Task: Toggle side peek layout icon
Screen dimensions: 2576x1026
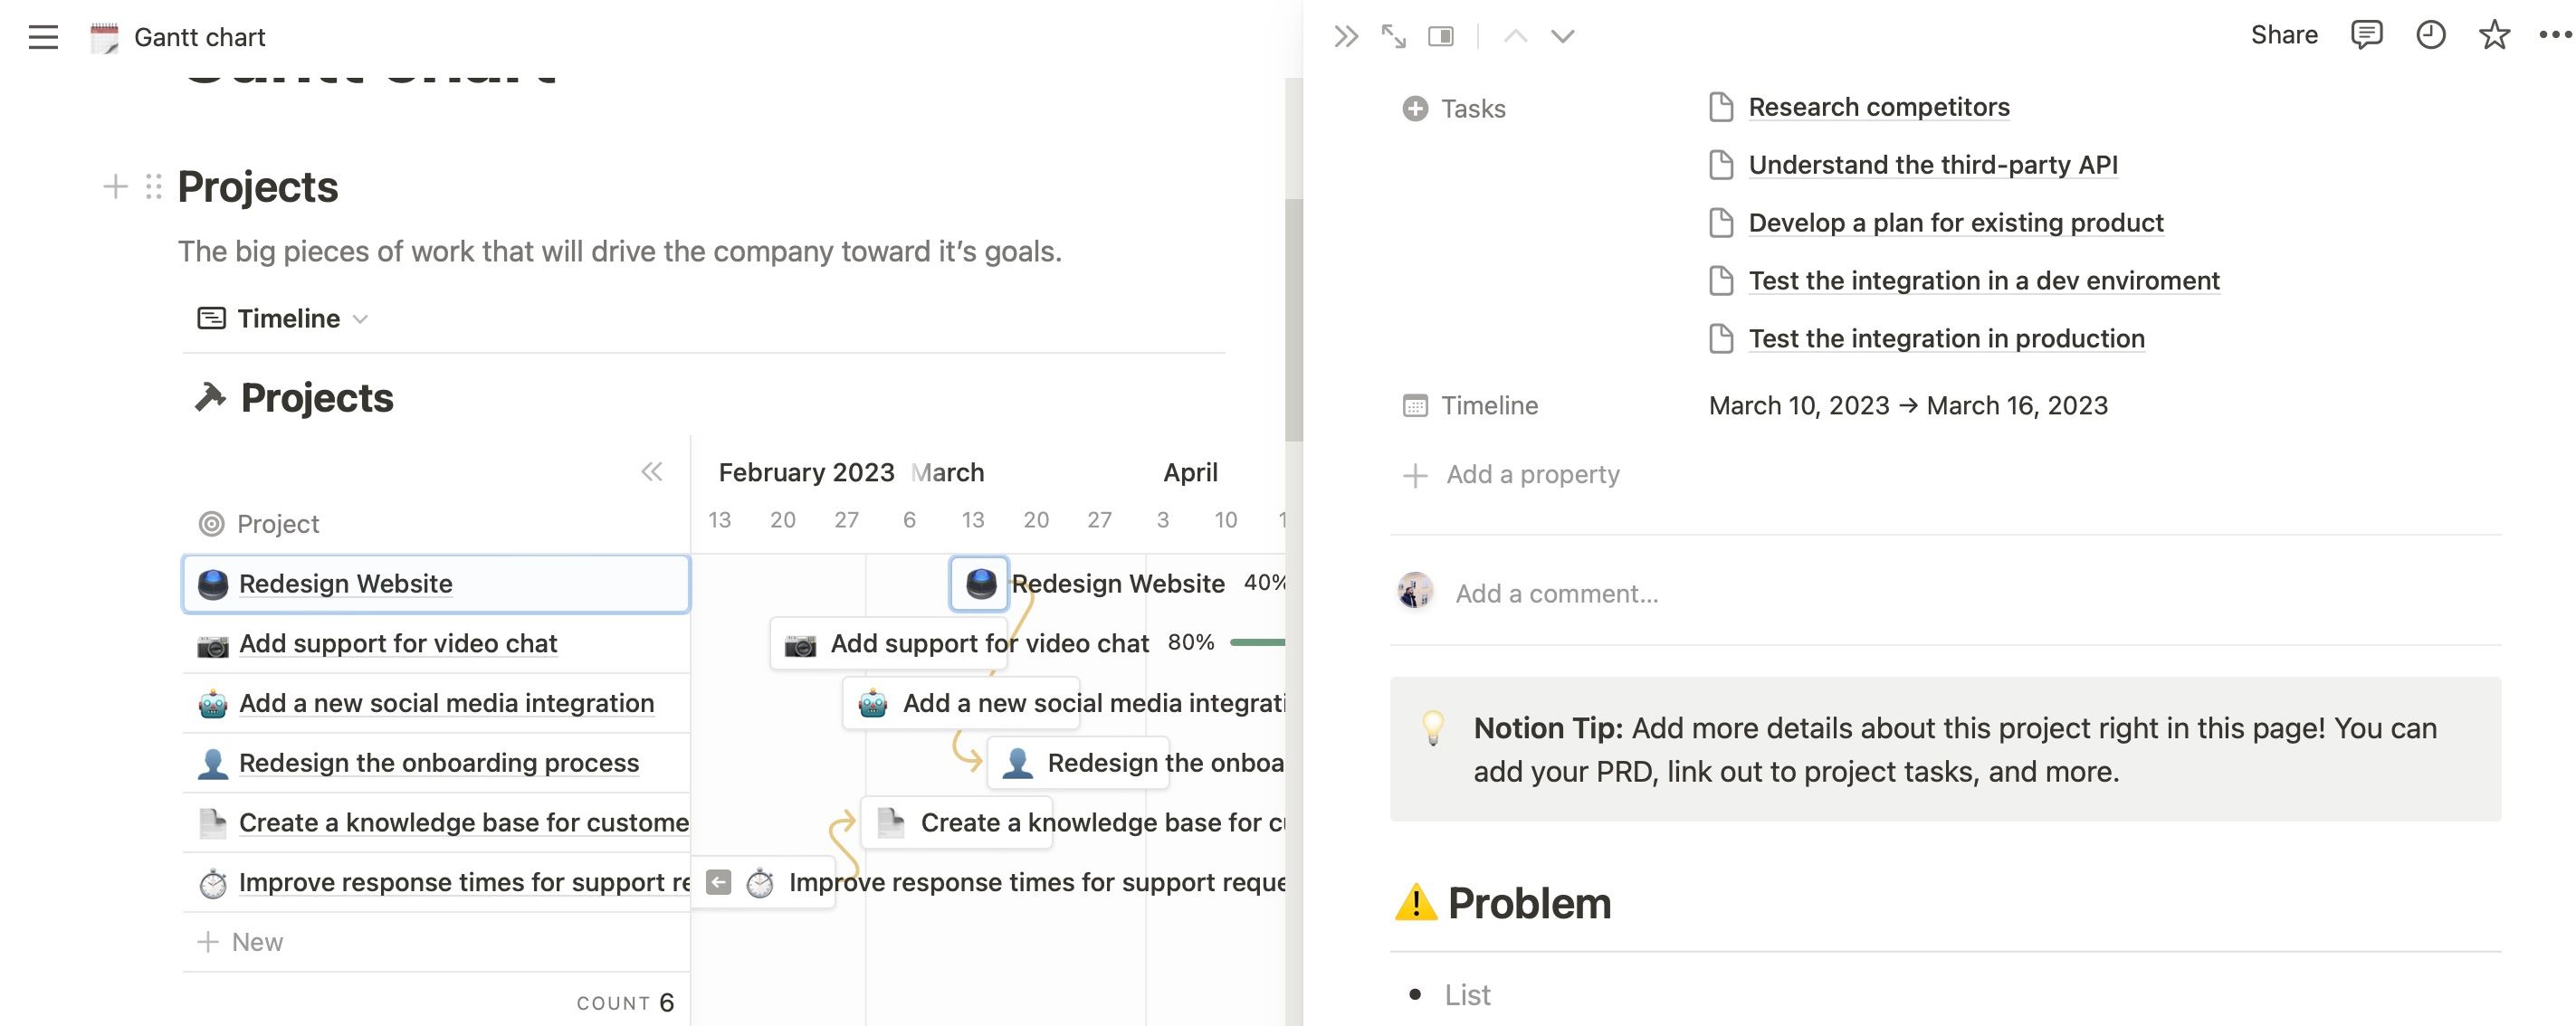Action: point(1441,35)
